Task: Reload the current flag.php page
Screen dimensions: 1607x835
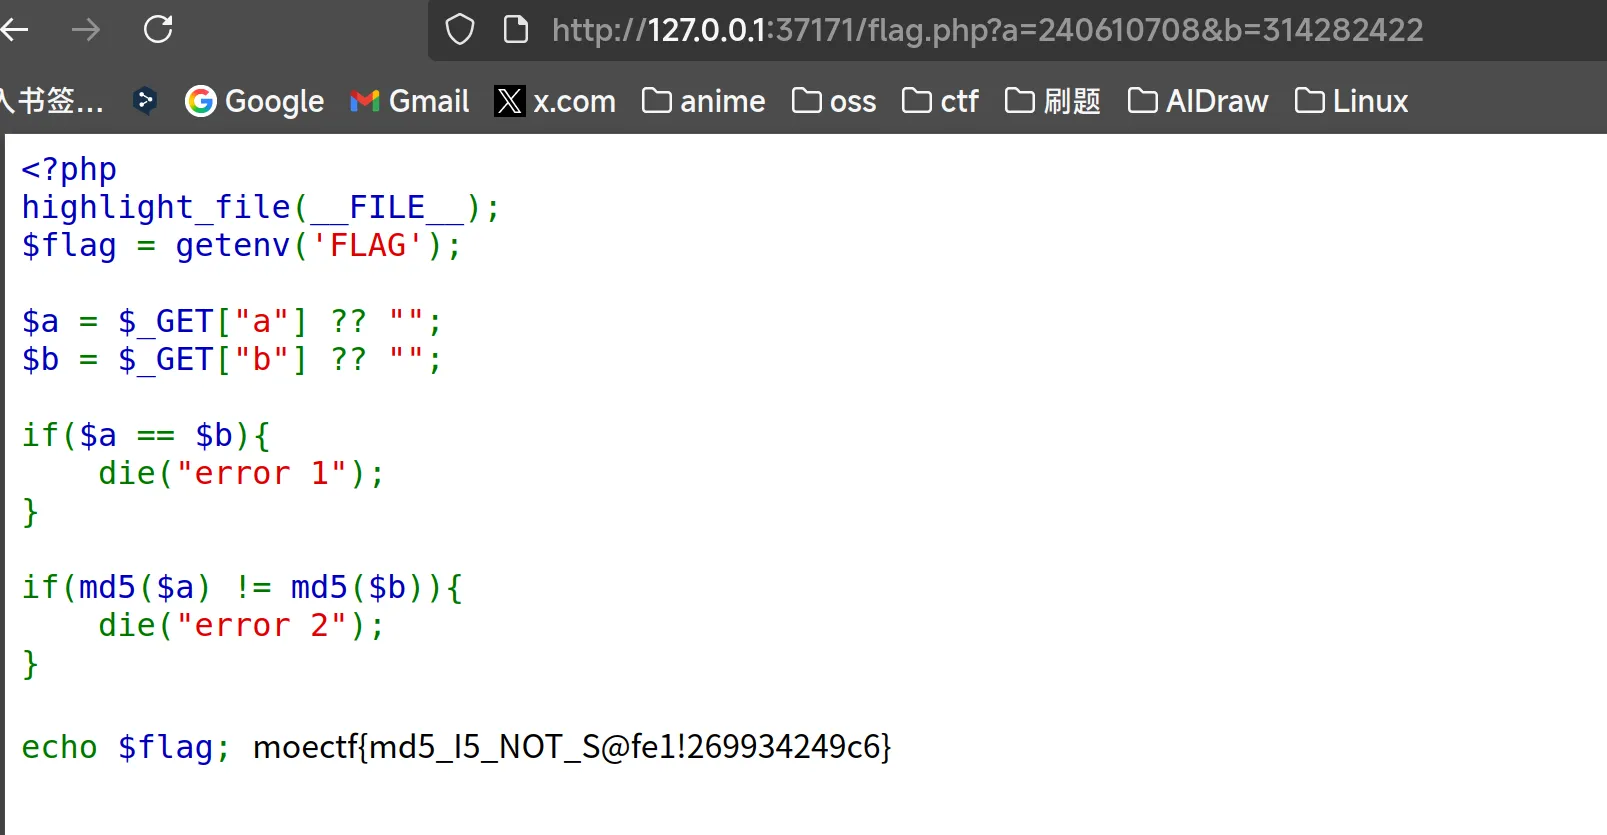Action: point(158,30)
